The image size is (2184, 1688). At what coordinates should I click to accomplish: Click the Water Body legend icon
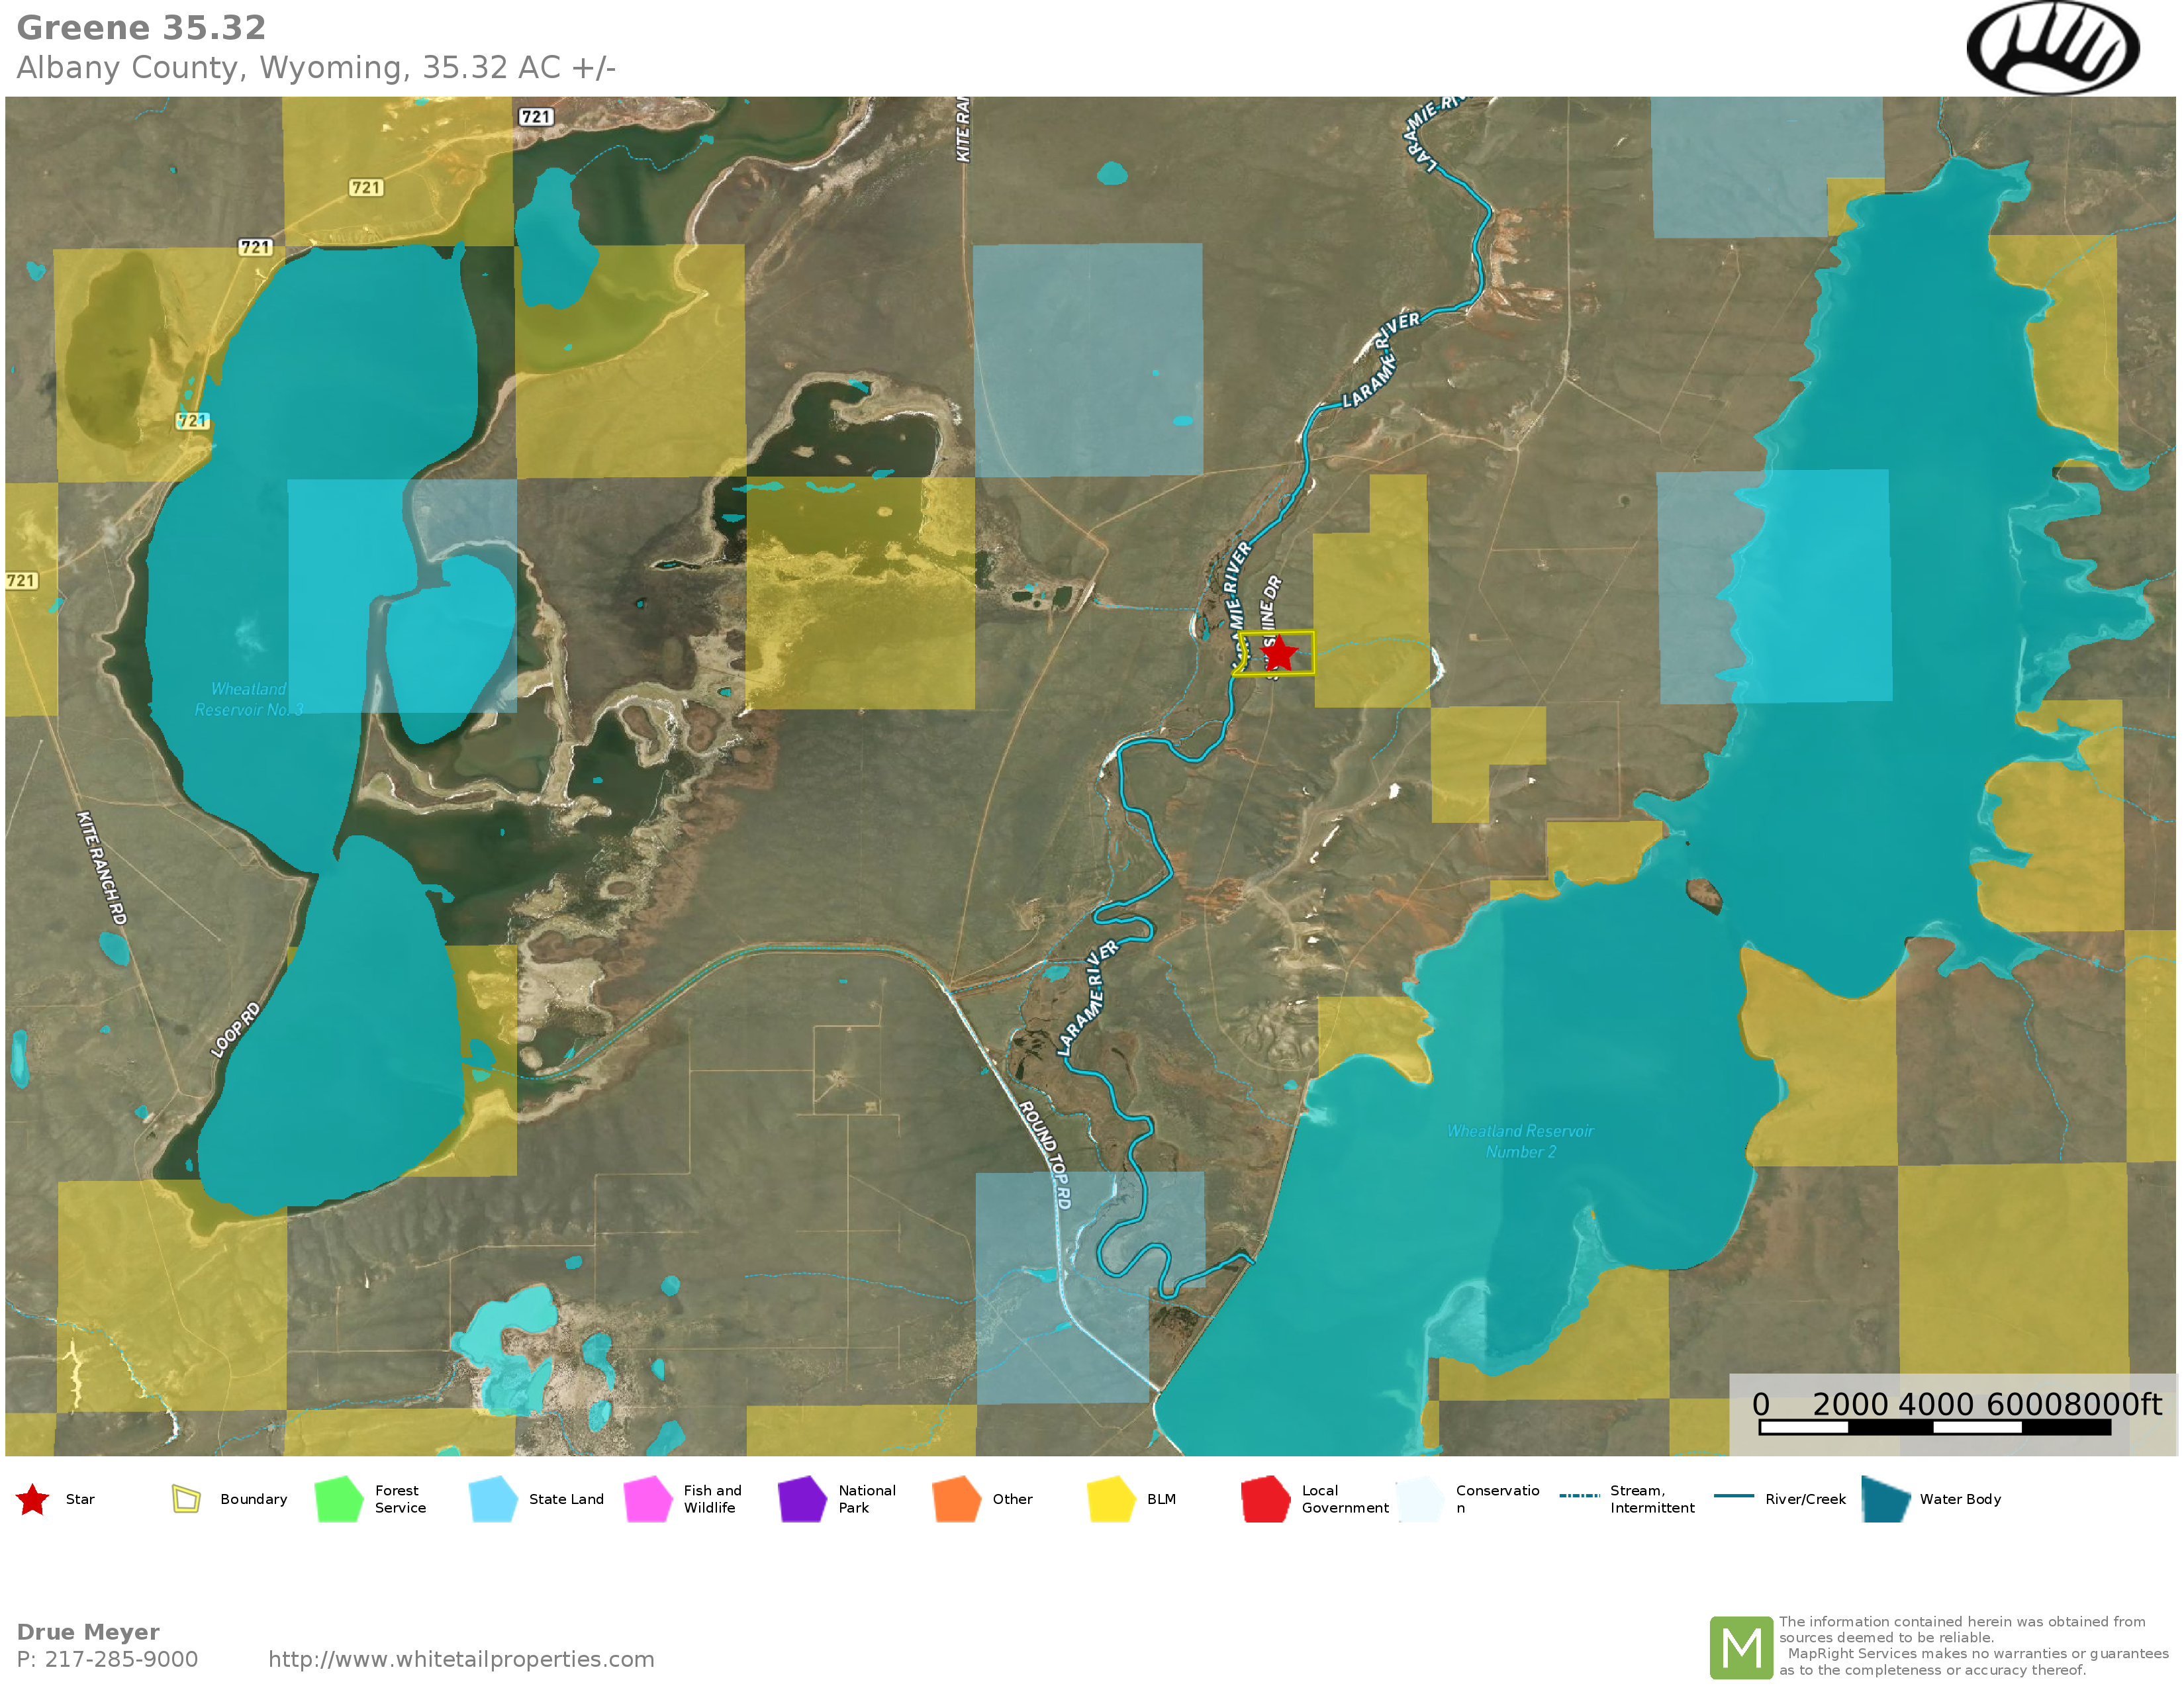pyautogui.click(x=1886, y=1499)
